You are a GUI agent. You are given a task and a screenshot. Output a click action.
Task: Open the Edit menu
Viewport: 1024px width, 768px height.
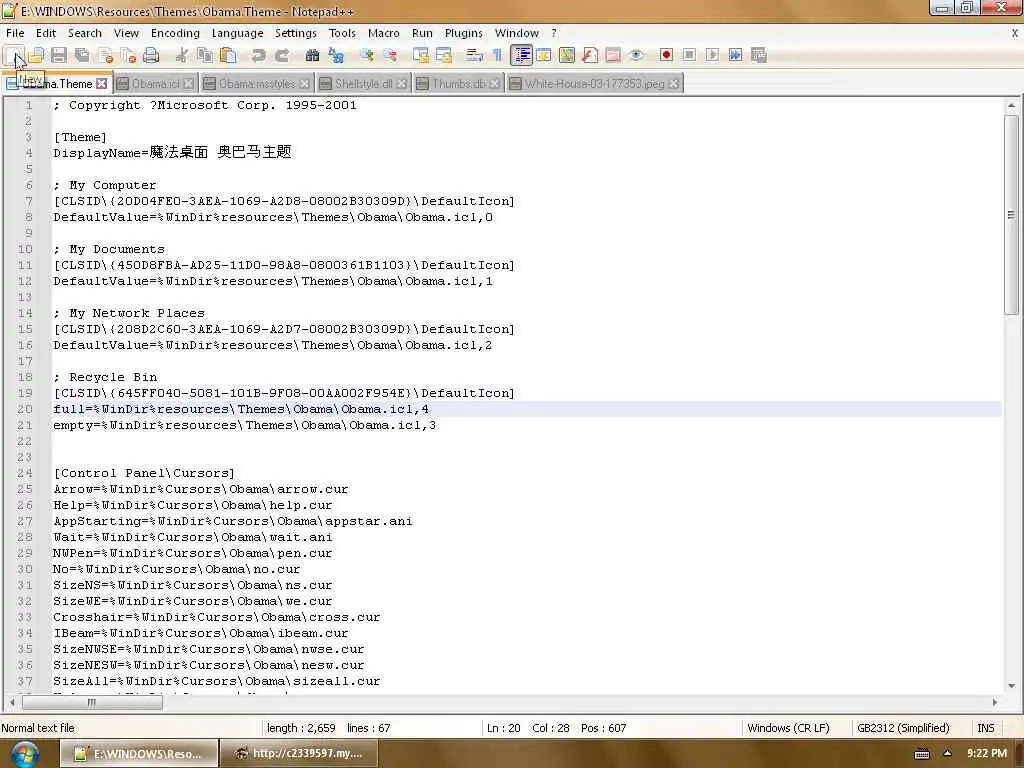[46, 33]
